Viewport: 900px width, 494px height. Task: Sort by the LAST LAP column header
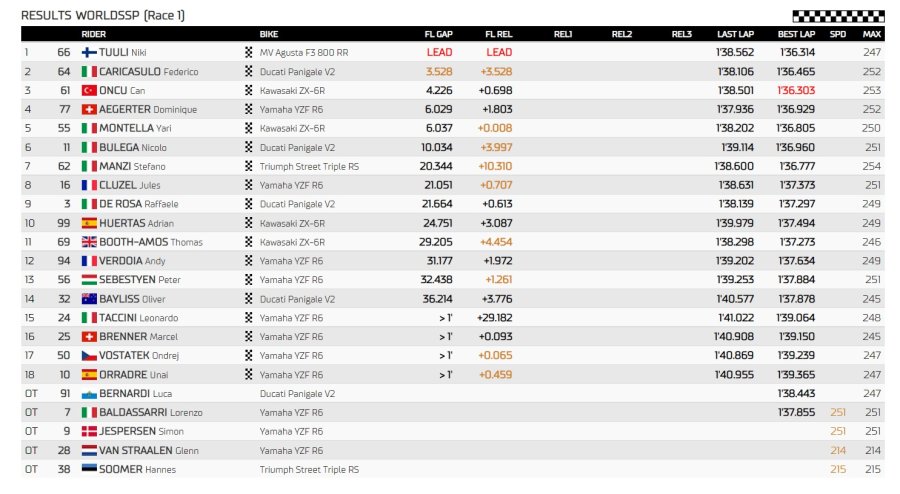[735, 34]
